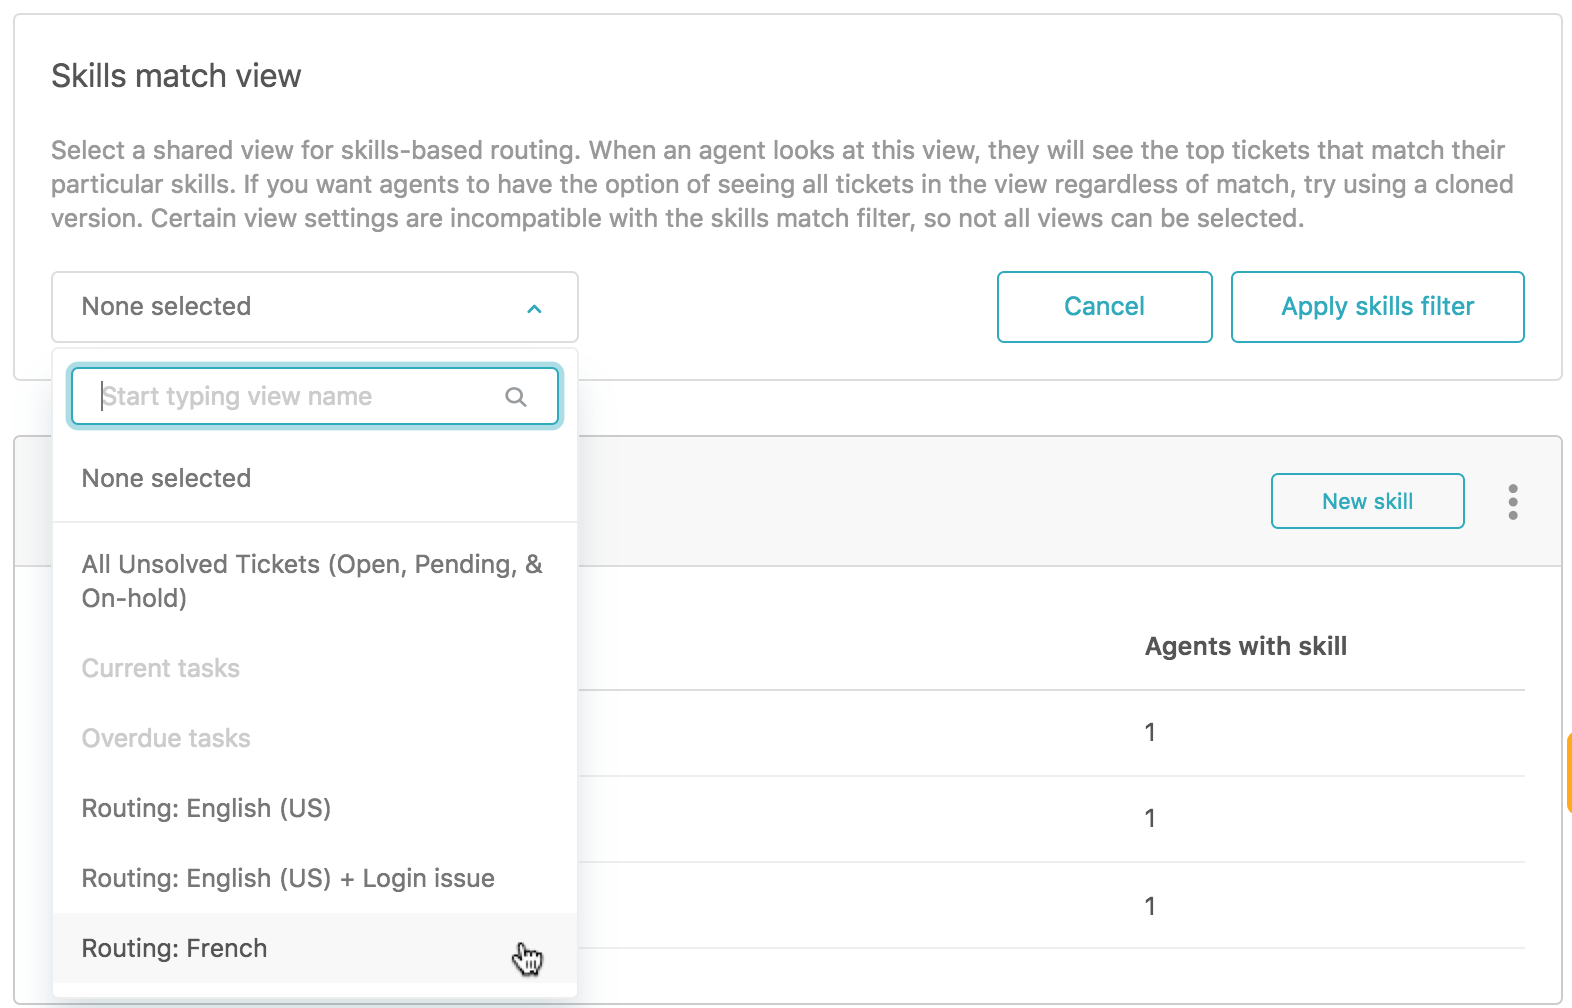Cancel the skills match selection
This screenshot has height=1008, width=1572.
point(1104,307)
